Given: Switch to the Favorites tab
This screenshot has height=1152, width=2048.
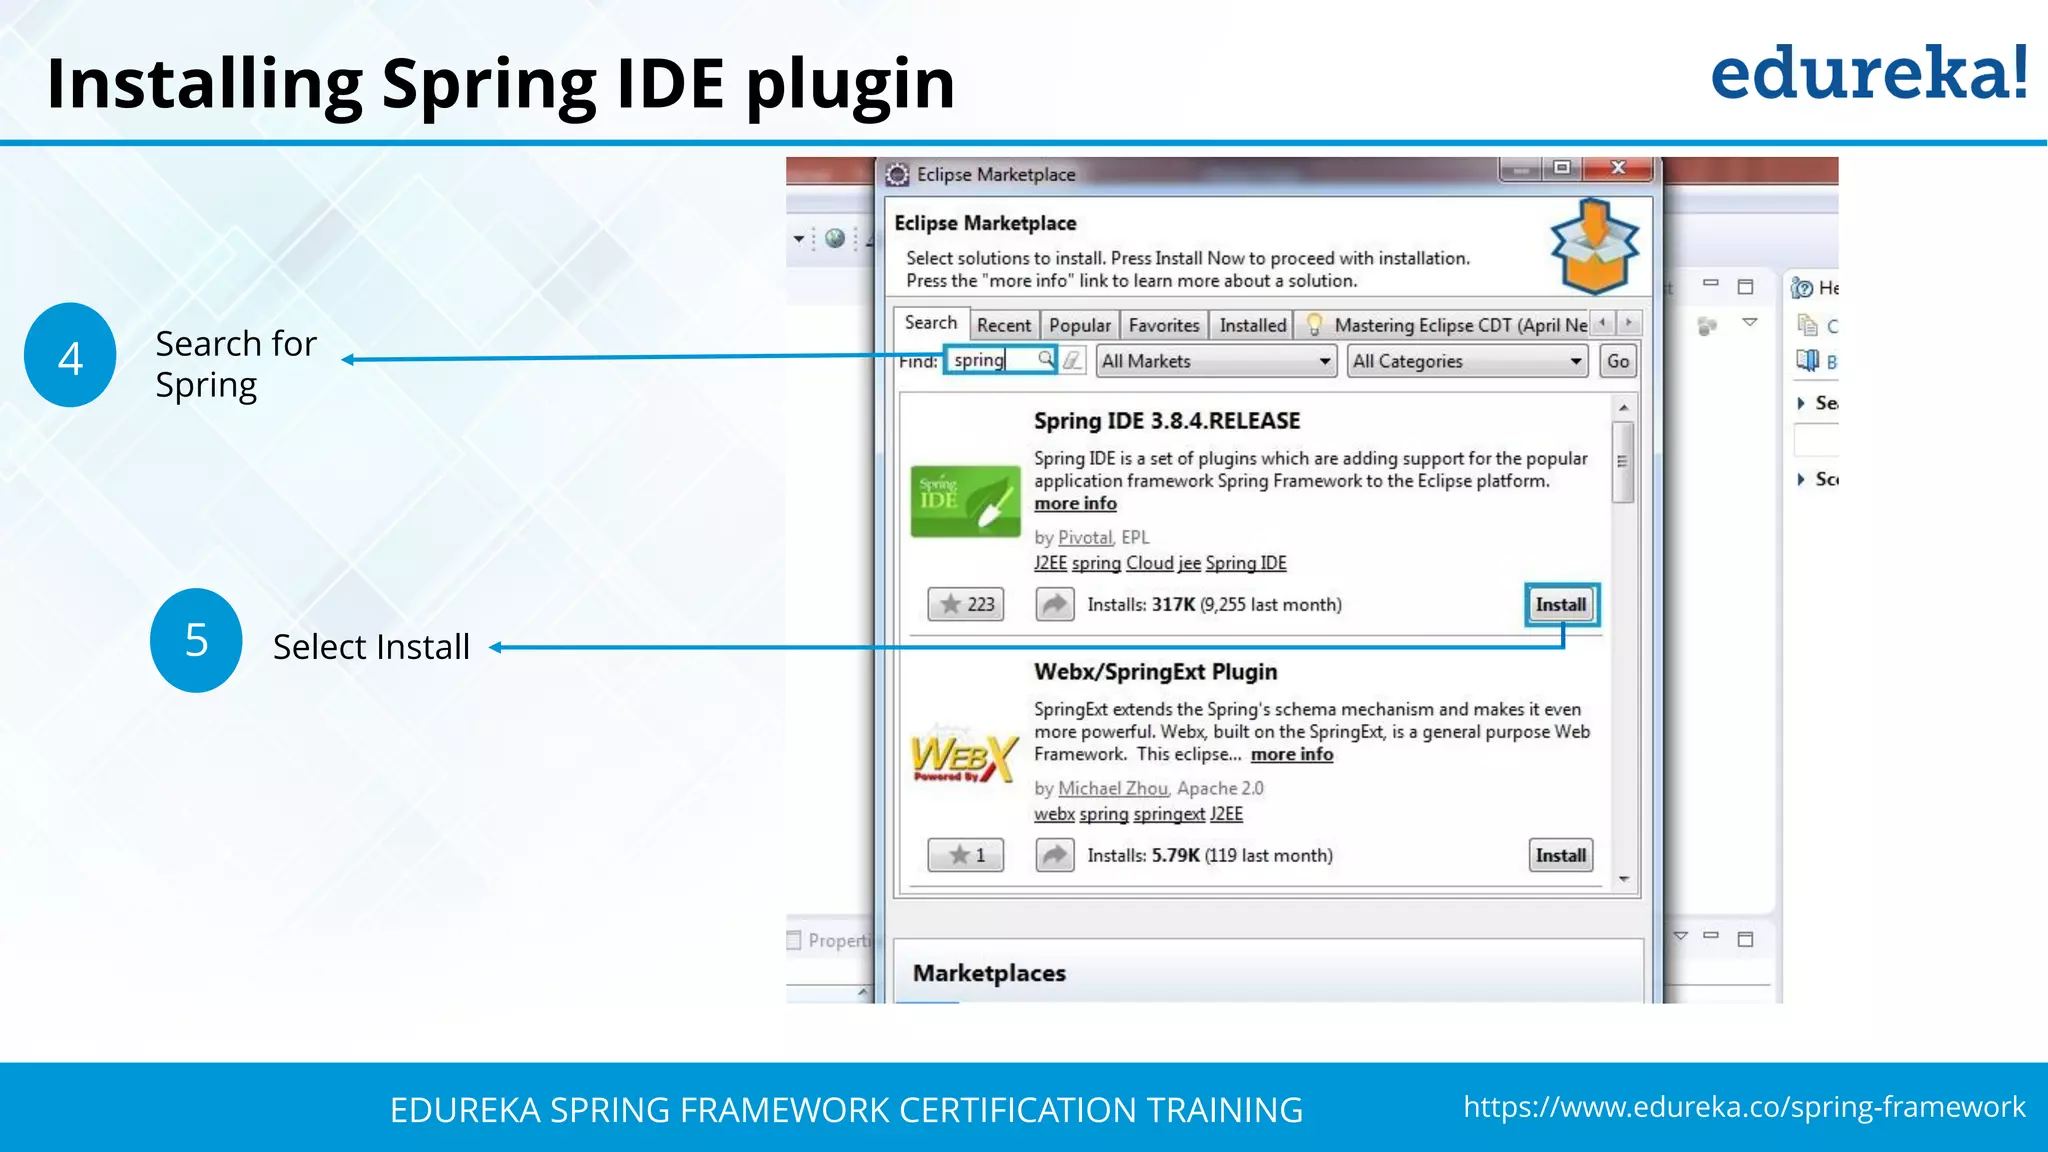Looking at the screenshot, I should pyautogui.click(x=1164, y=325).
